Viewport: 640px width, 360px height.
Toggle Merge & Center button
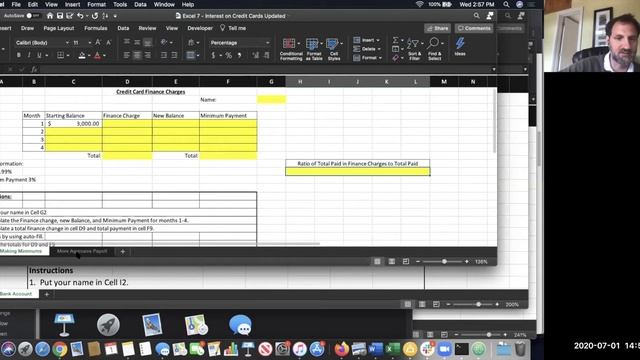click(x=190, y=55)
